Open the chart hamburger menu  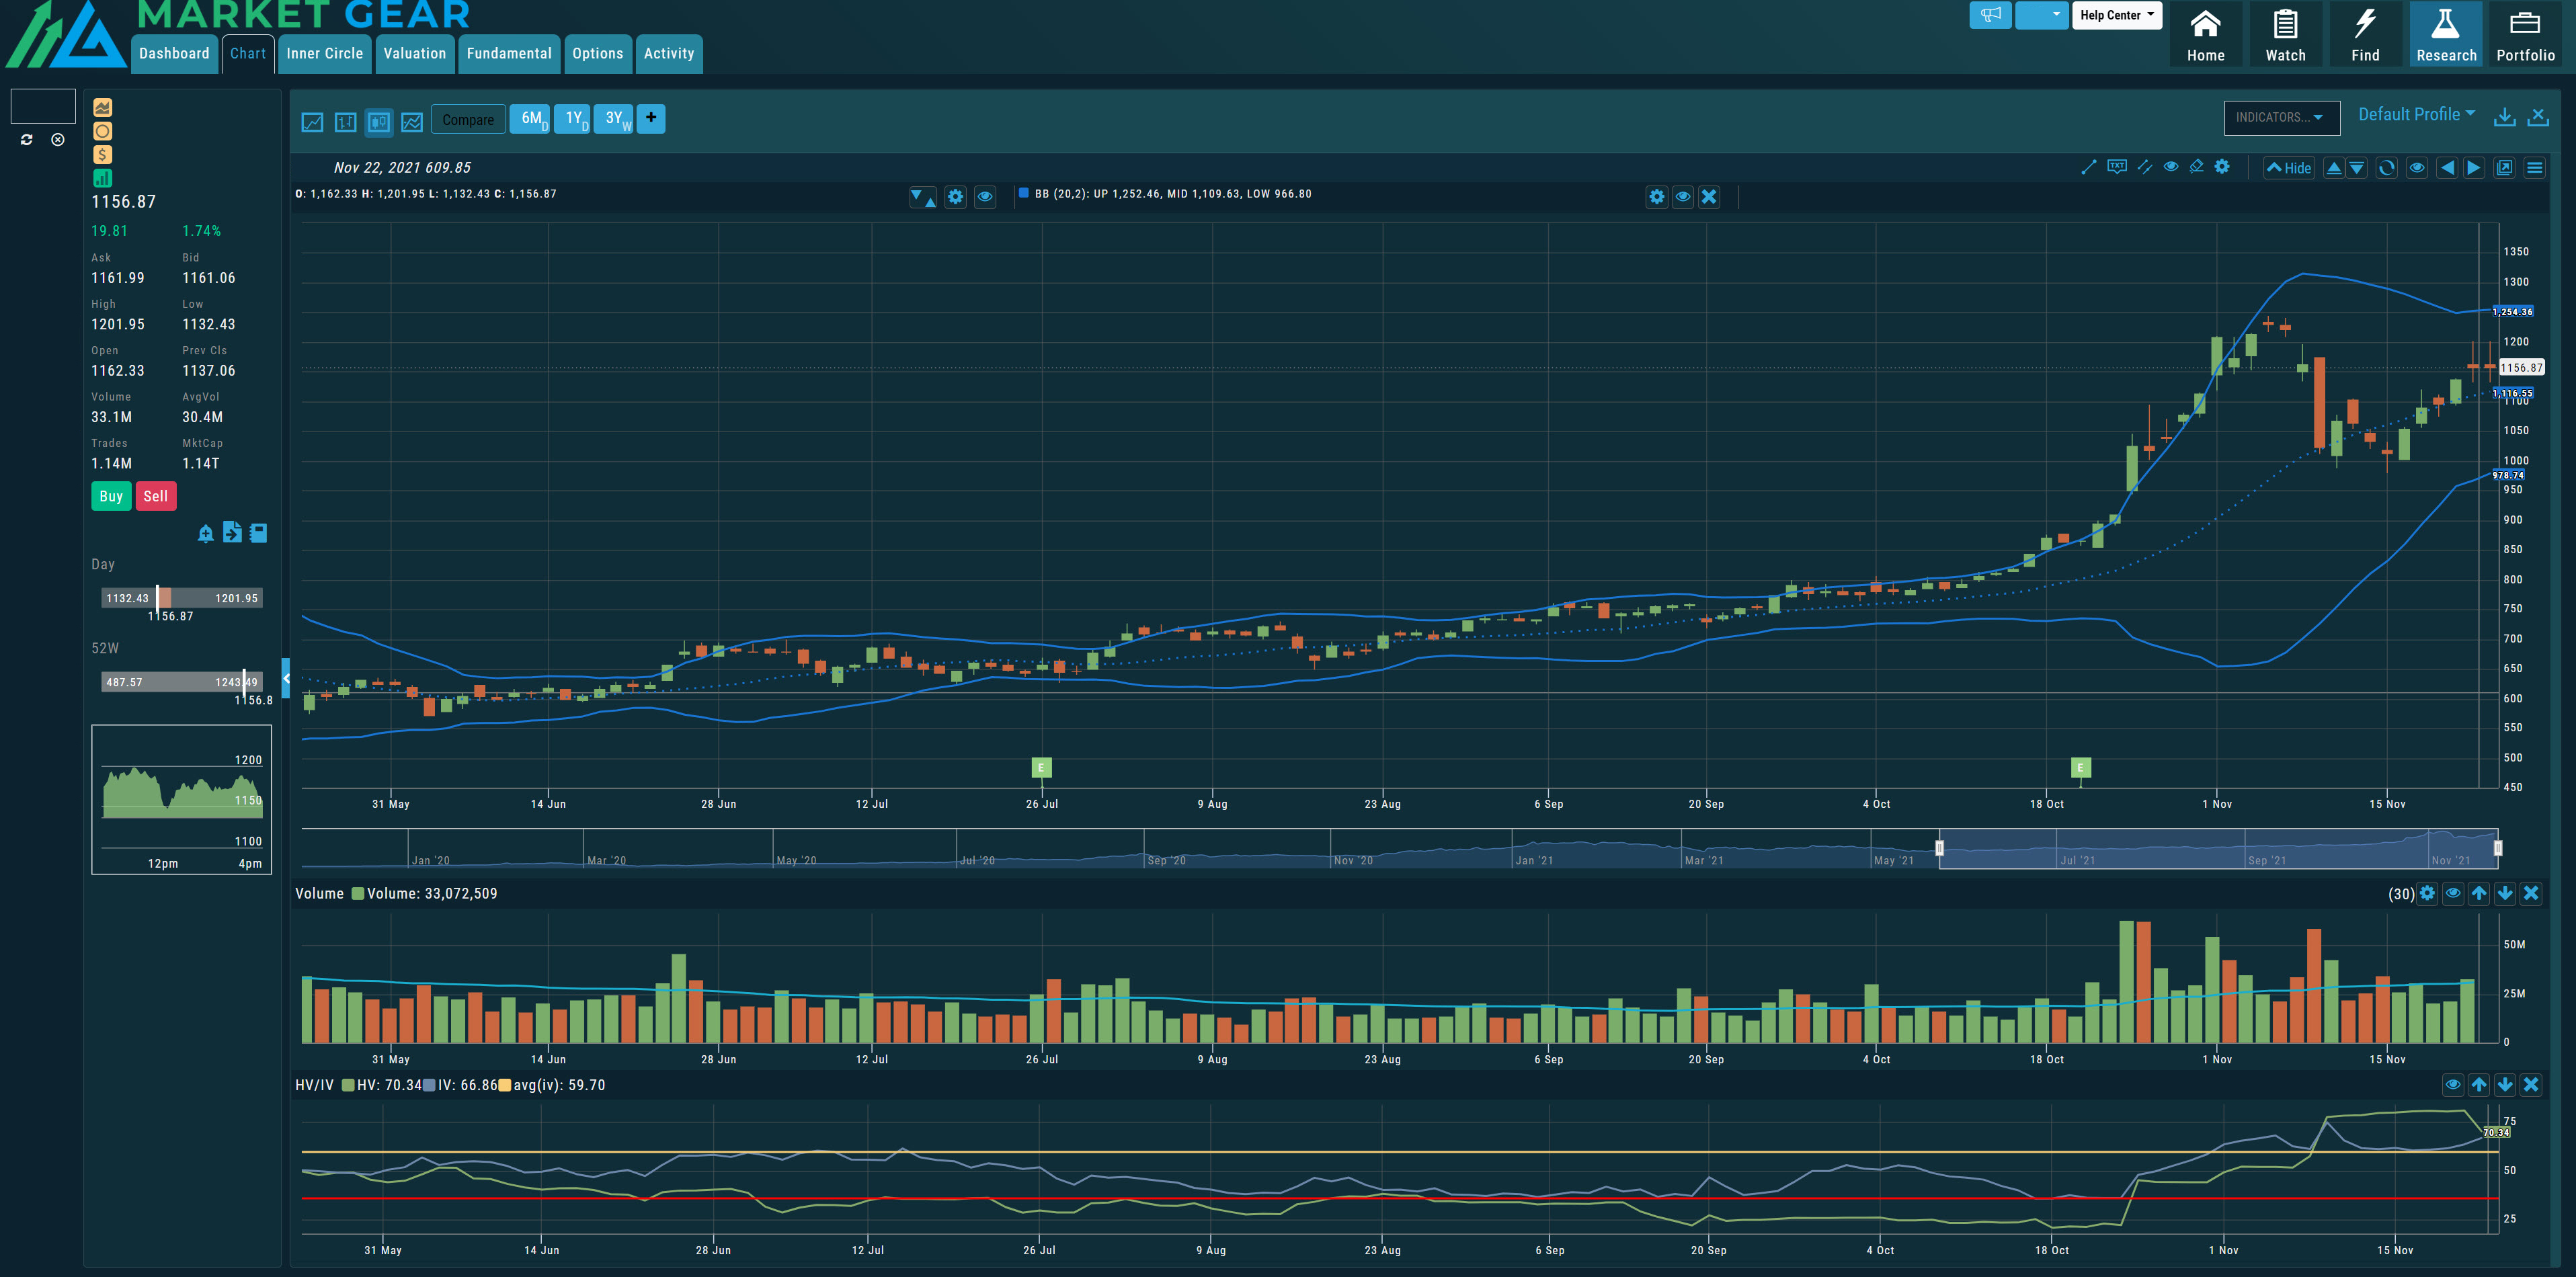(2534, 168)
